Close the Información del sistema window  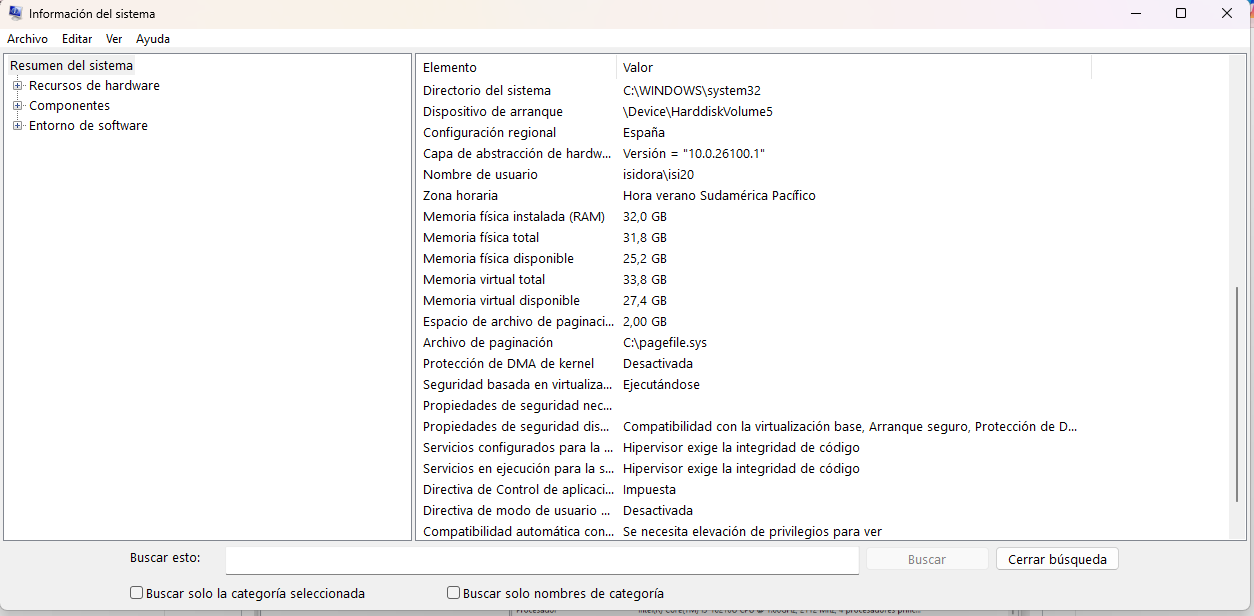point(1227,14)
